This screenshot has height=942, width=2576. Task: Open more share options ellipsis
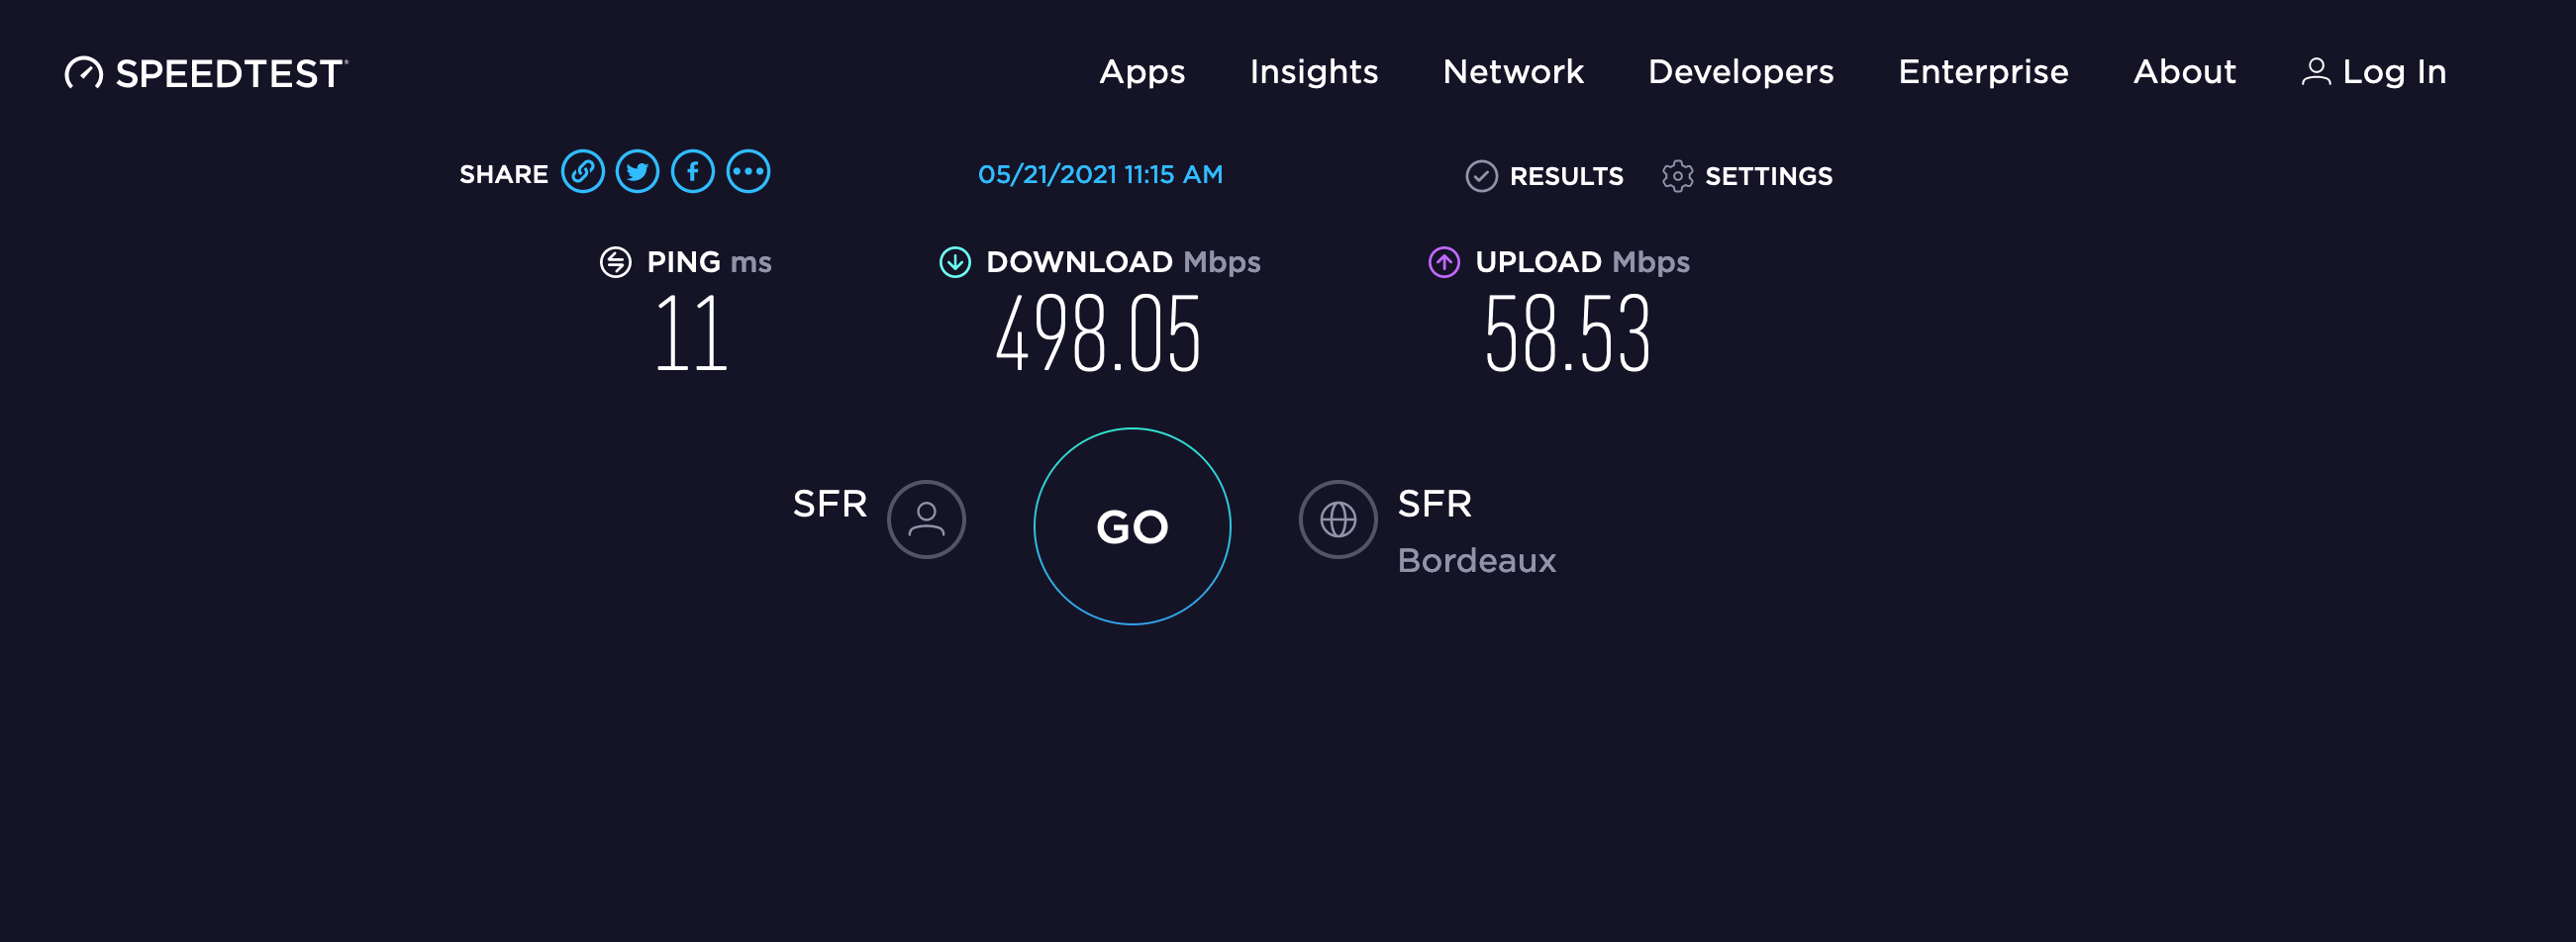tap(748, 172)
